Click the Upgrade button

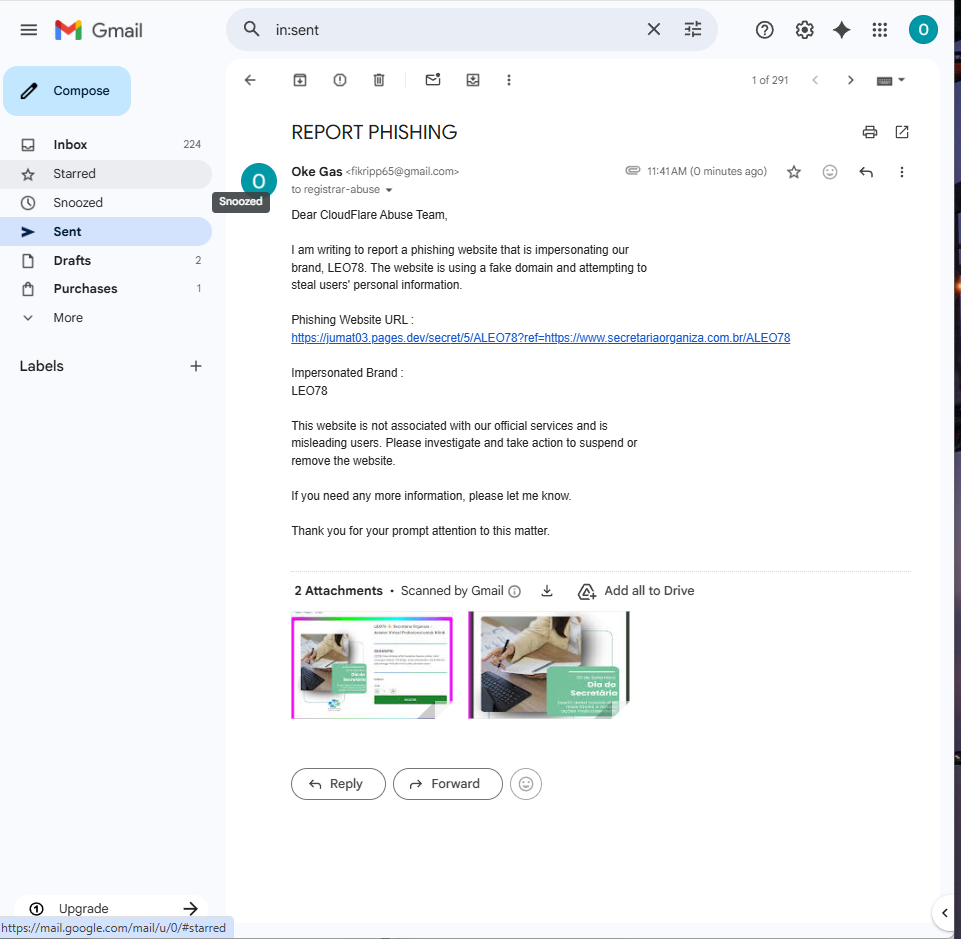click(x=112, y=908)
